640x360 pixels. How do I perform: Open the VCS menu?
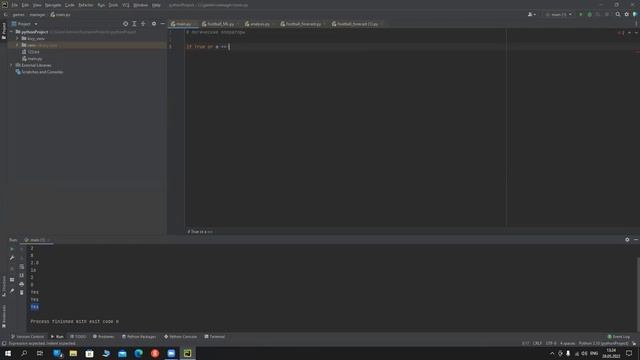(x=126, y=5)
